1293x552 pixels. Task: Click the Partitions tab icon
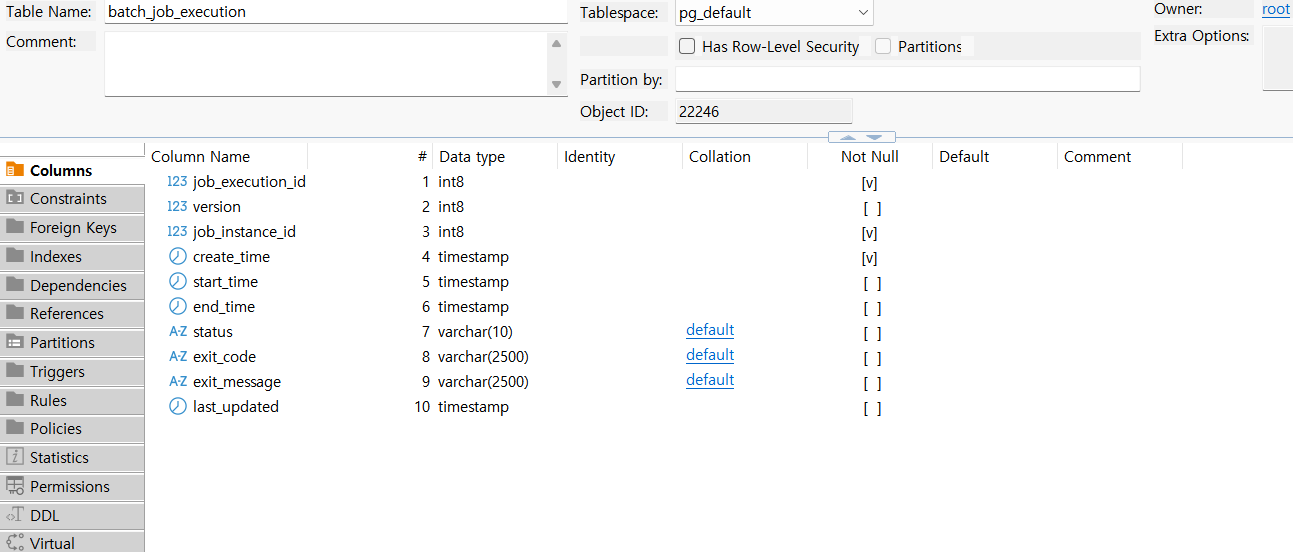pyautogui.click(x=15, y=342)
